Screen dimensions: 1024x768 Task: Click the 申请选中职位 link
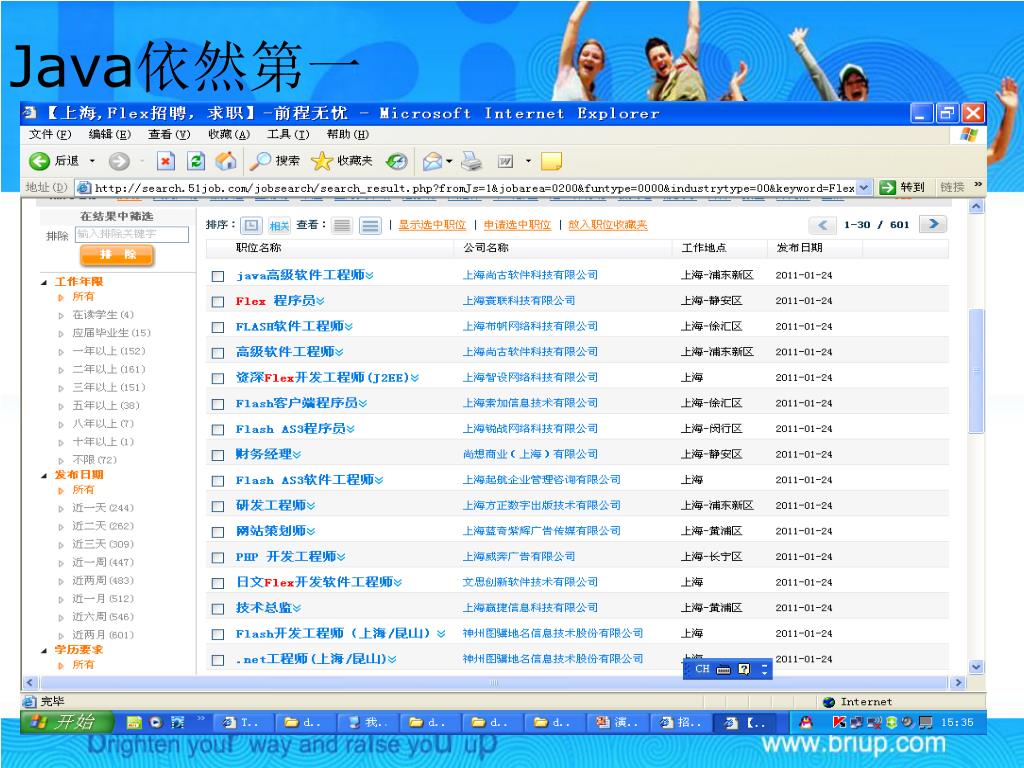[517, 225]
